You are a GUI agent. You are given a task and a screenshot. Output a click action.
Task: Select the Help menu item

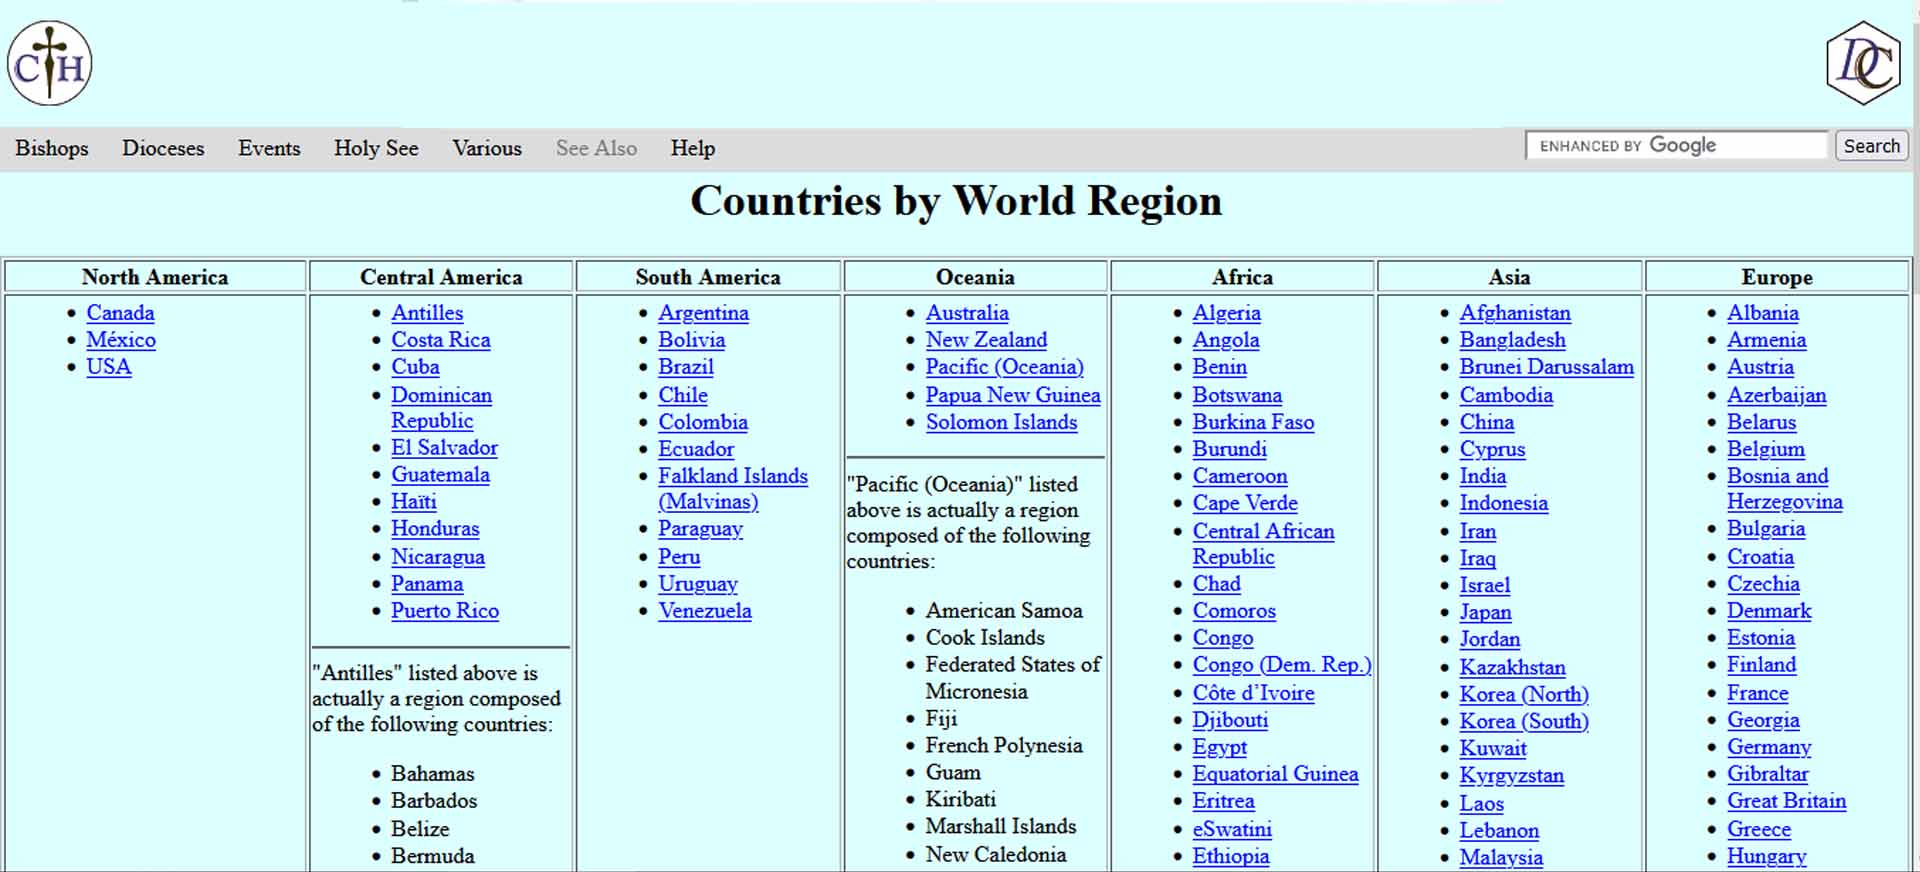[x=692, y=148]
